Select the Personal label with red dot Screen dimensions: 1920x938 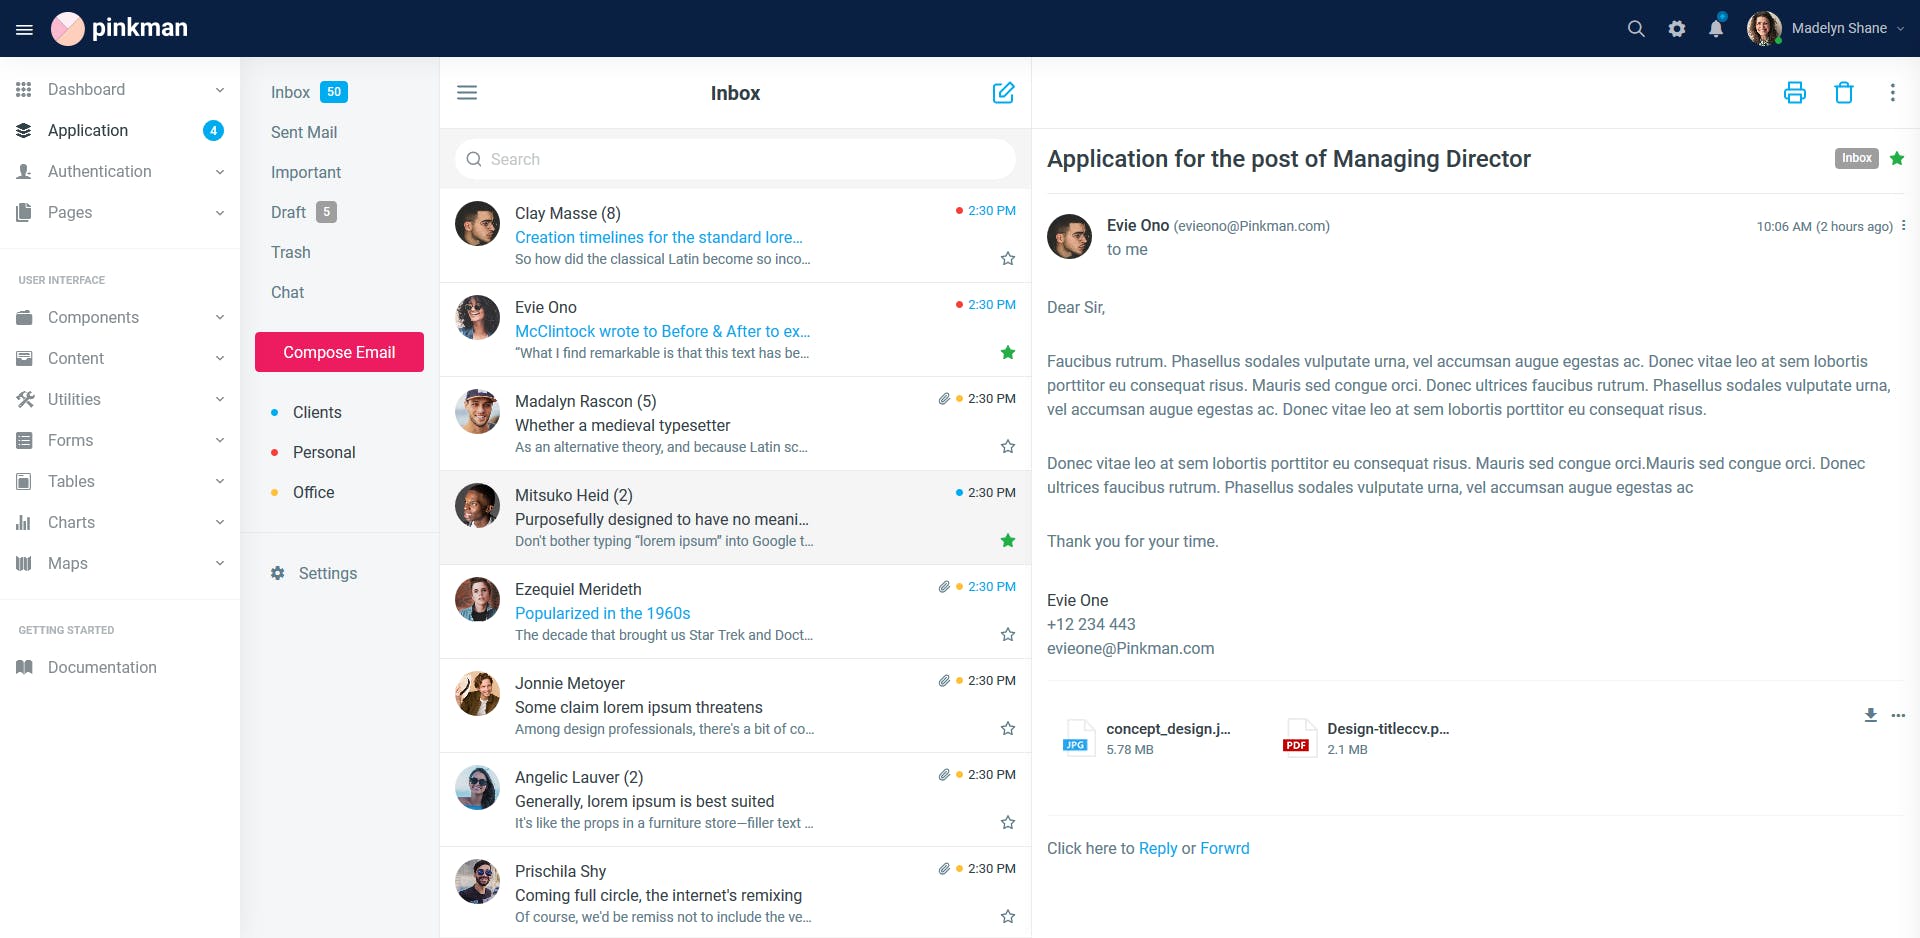click(x=324, y=452)
